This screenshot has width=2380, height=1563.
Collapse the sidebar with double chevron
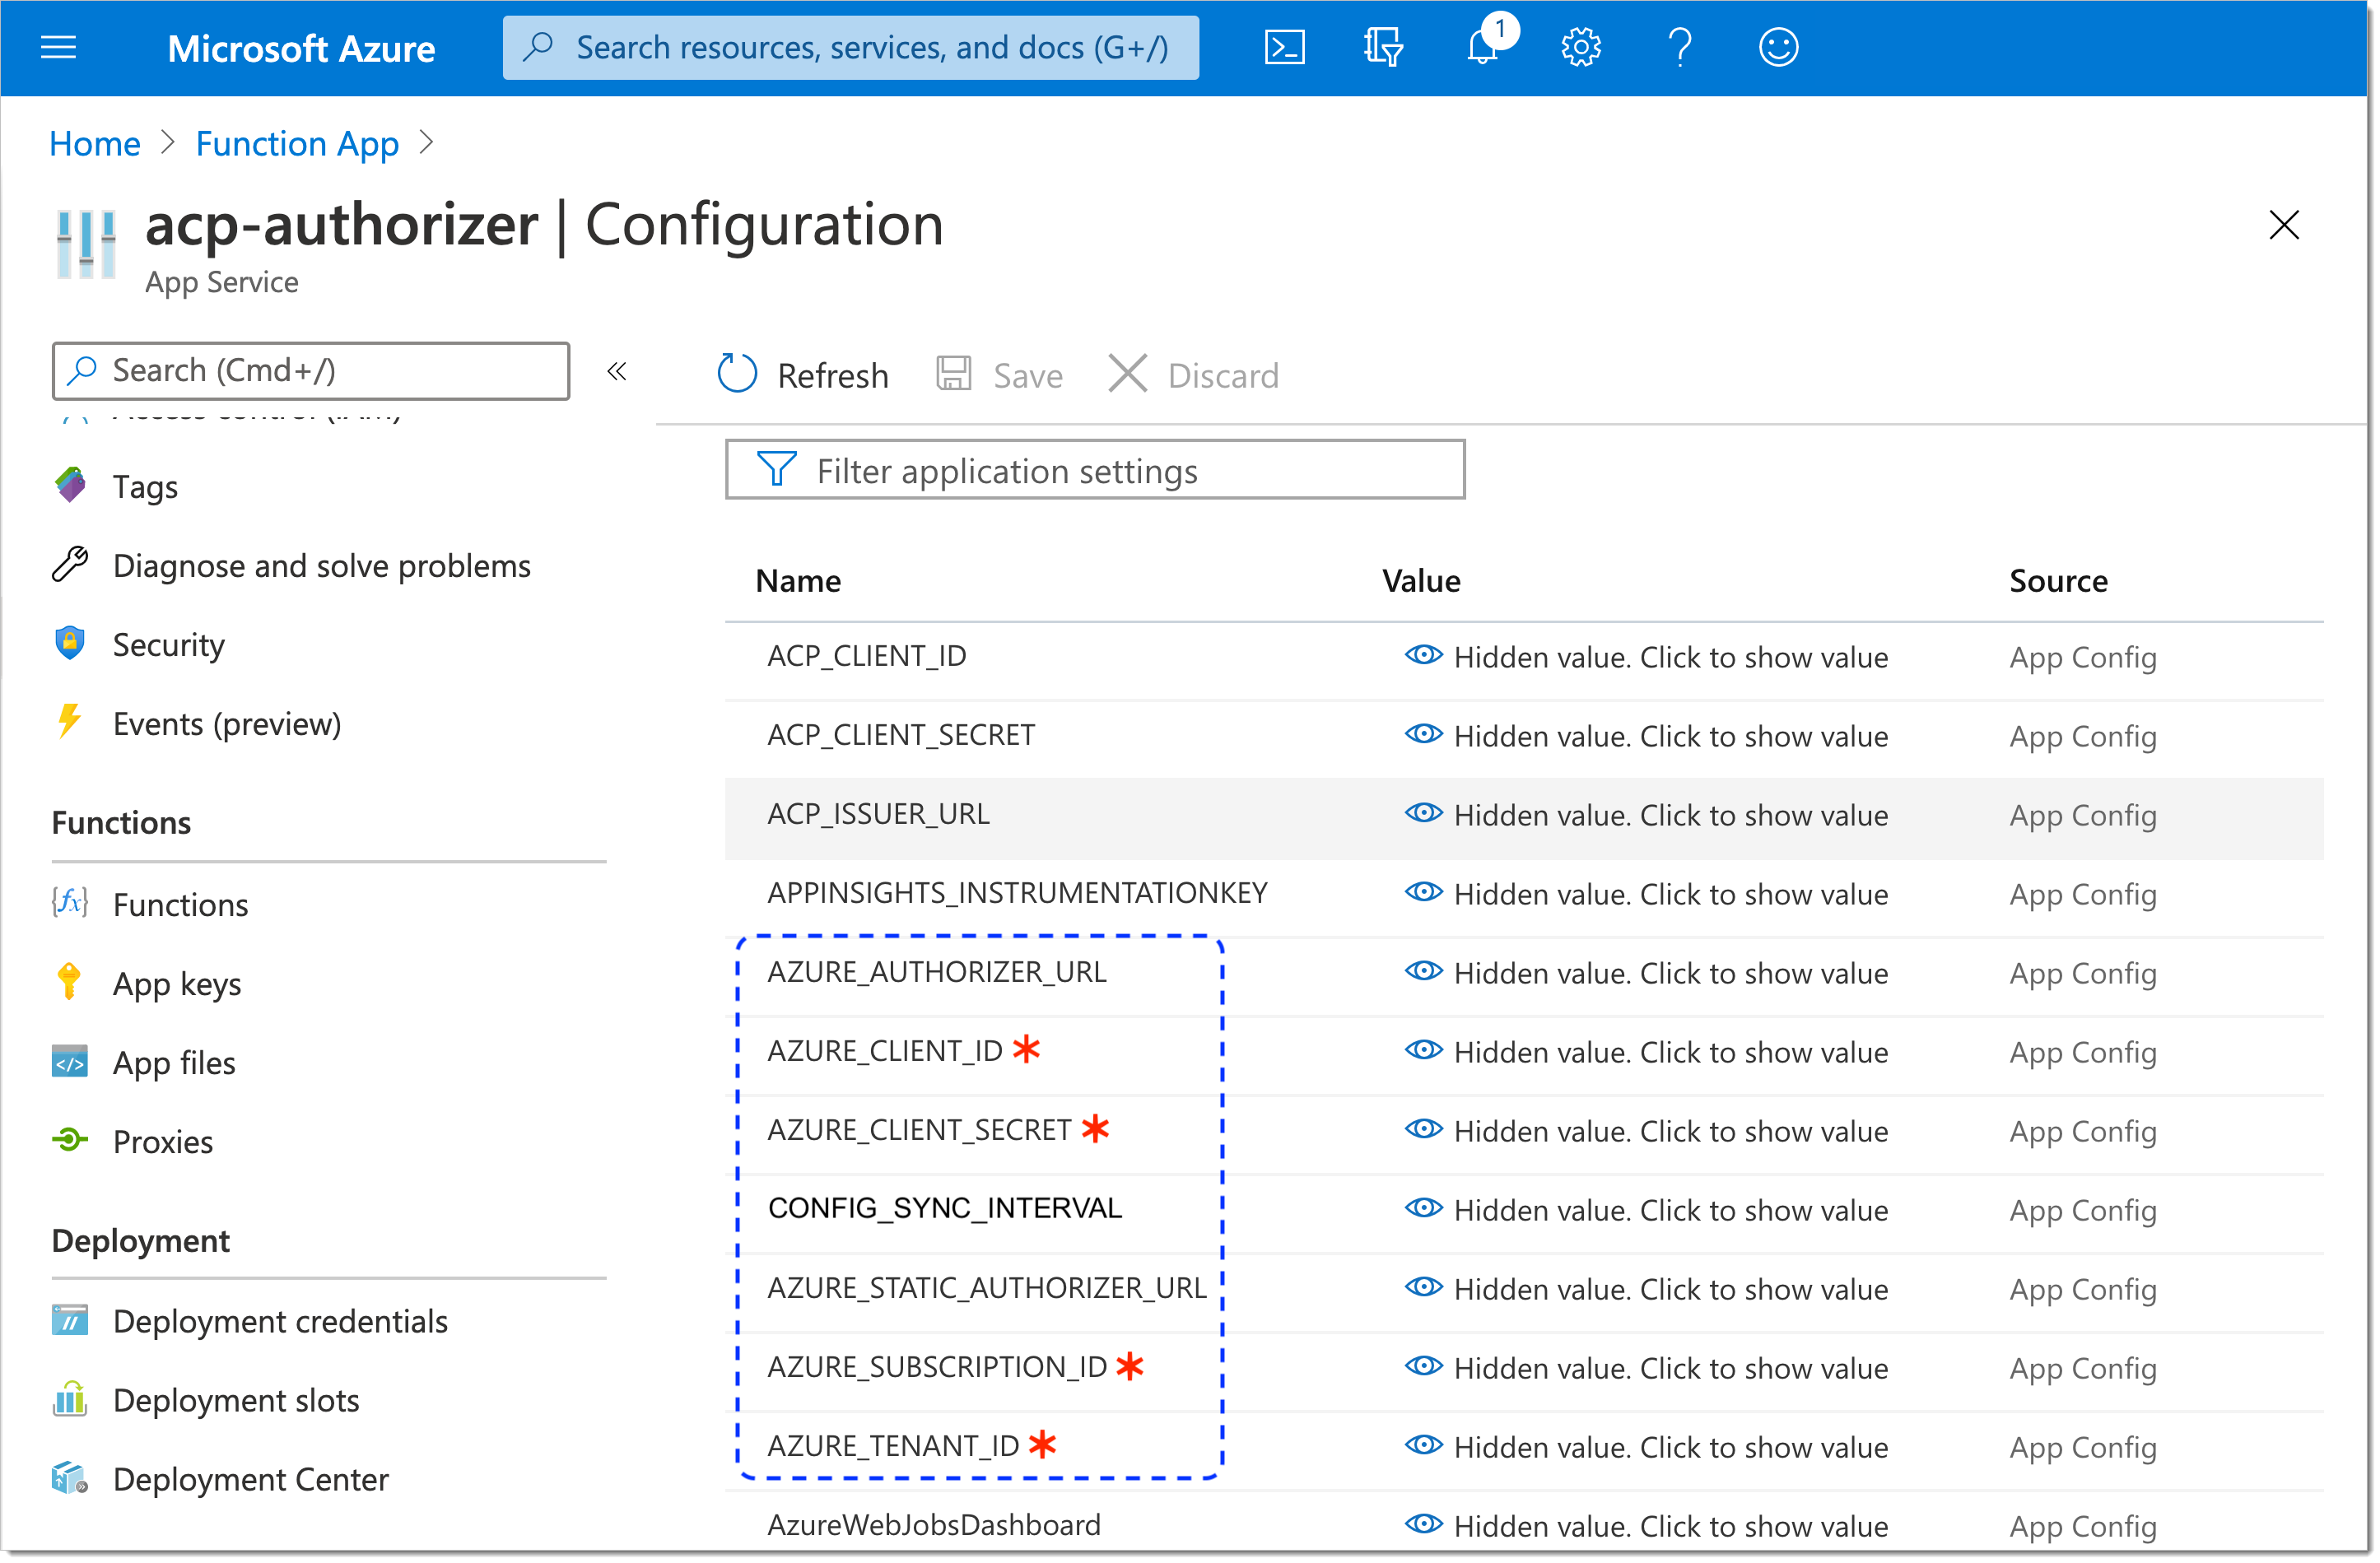tap(618, 372)
